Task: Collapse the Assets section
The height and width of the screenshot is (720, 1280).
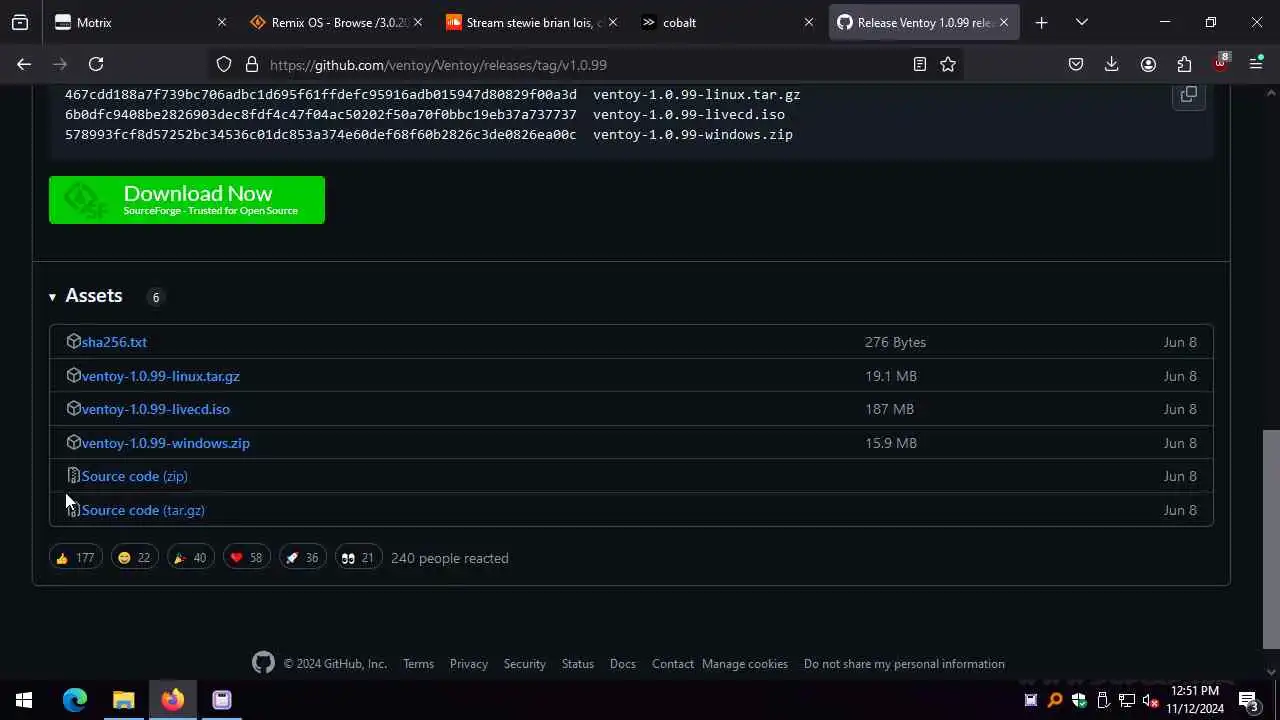Action: tap(86, 296)
